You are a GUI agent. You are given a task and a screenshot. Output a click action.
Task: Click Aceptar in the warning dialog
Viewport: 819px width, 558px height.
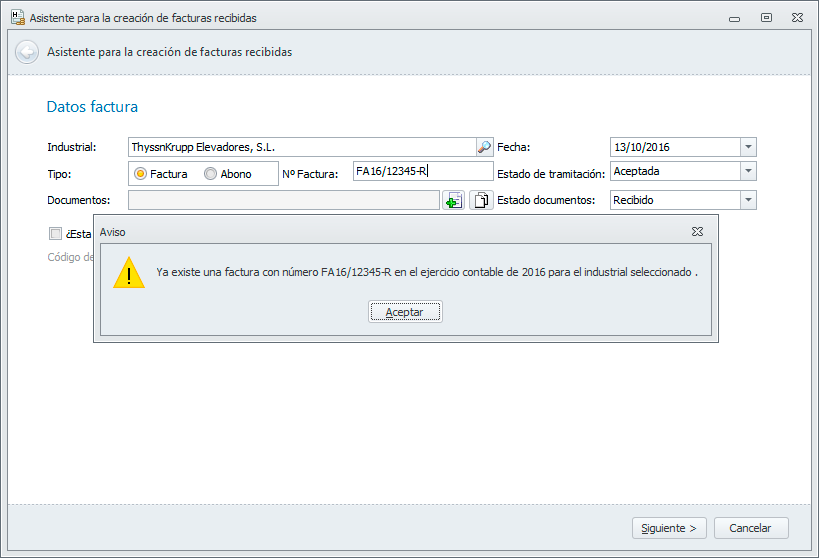tap(405, 312)
